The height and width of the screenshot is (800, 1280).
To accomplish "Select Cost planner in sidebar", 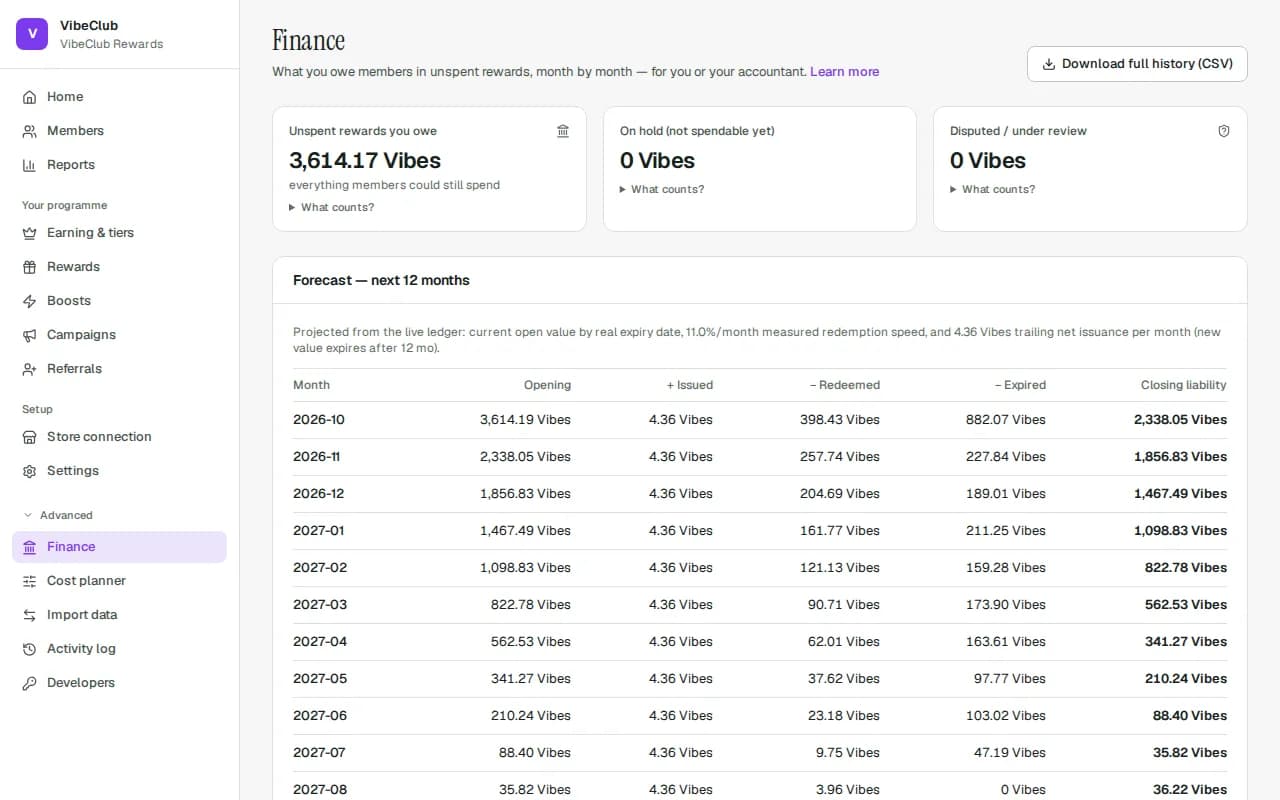I will 119,581.
